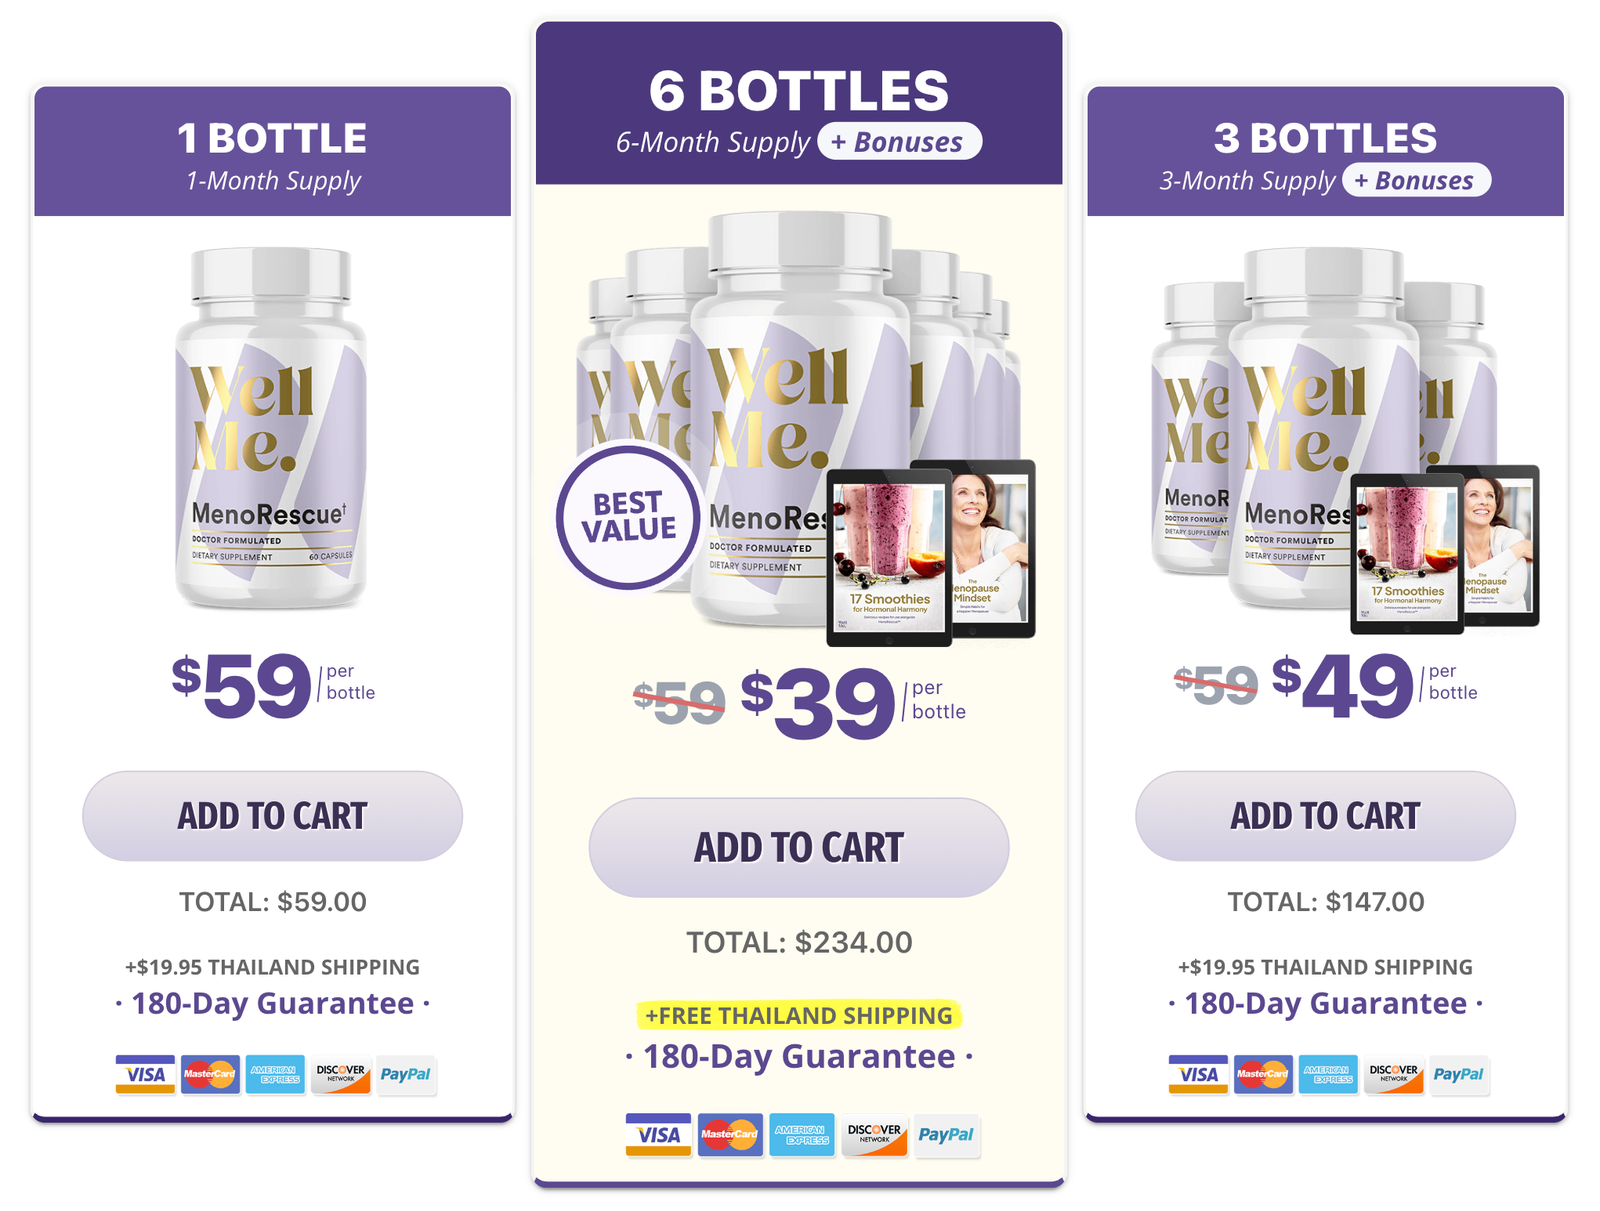
Task: Click the Best Value badge
Action: point(629,516)
